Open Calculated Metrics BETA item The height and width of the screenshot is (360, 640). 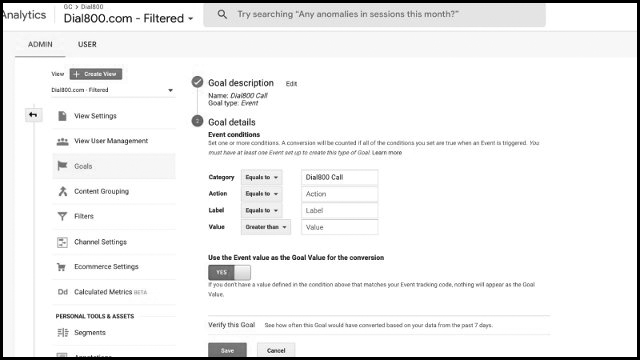point(114,292)
